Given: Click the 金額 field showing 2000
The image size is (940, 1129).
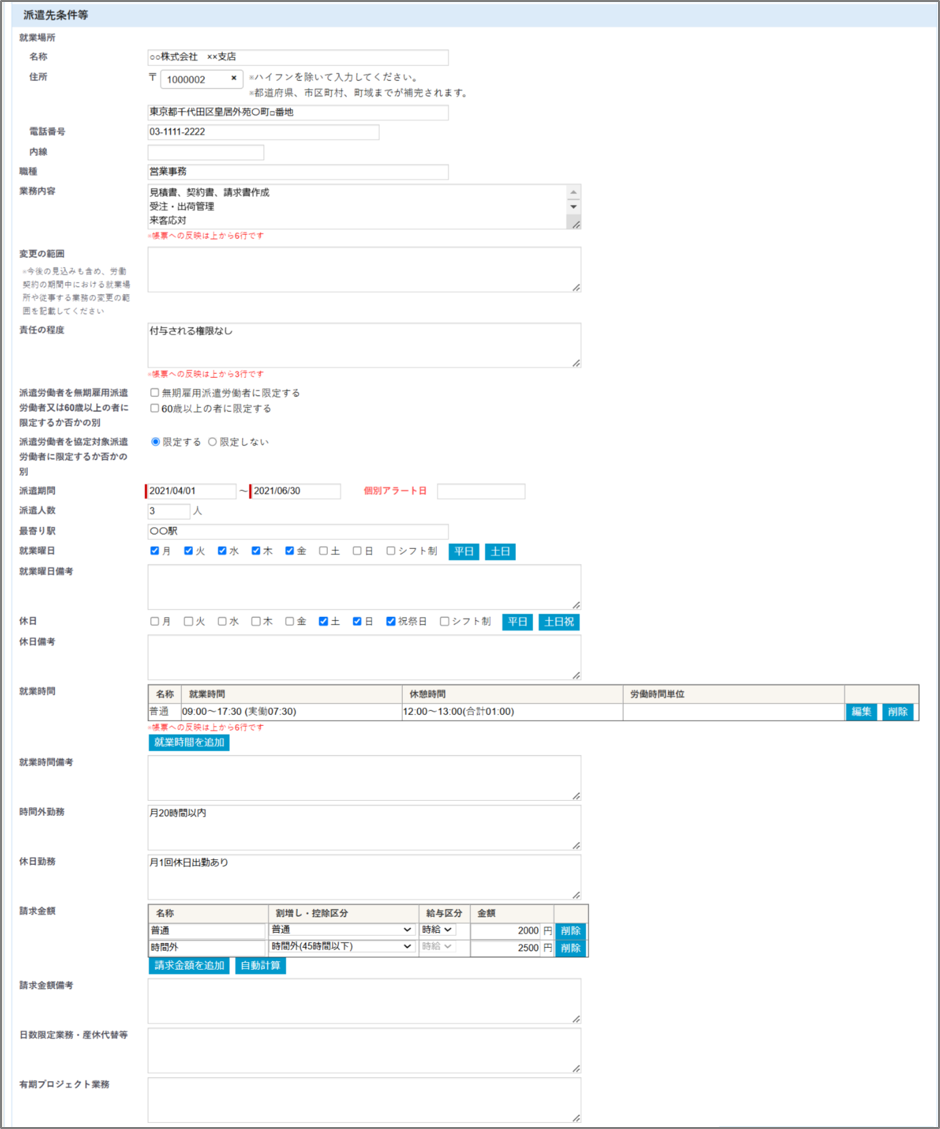Looking at the screenshot, I should tap(505, 931).
